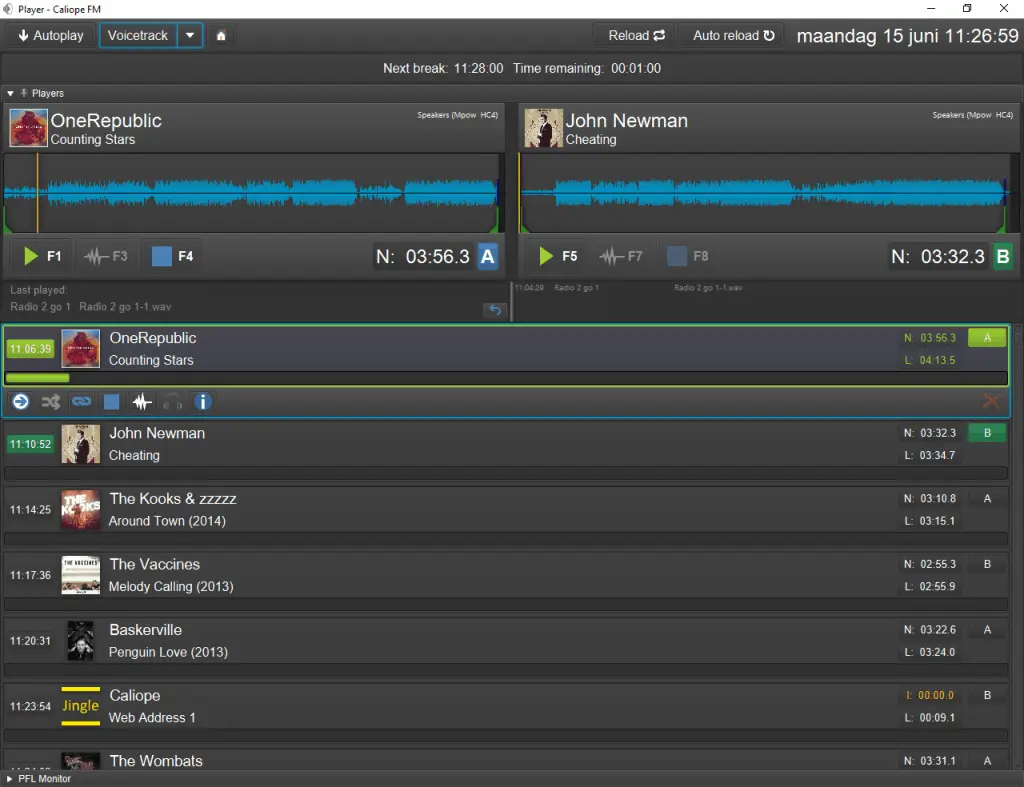Open the Voicetrack dropdown arrow
Viewport: 1024px width, 787px height.
point(190,35)
